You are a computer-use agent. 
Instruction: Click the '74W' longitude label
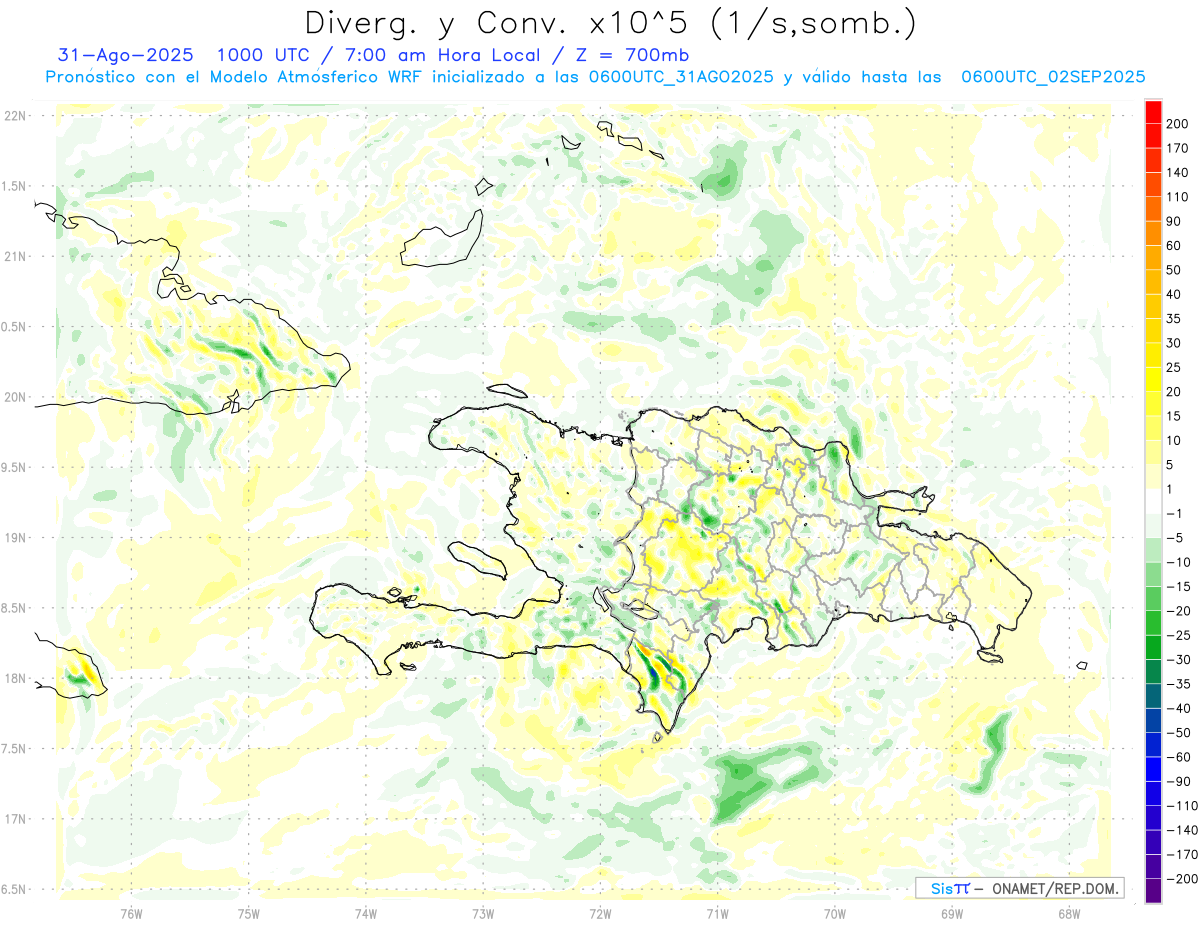(366, 913)
